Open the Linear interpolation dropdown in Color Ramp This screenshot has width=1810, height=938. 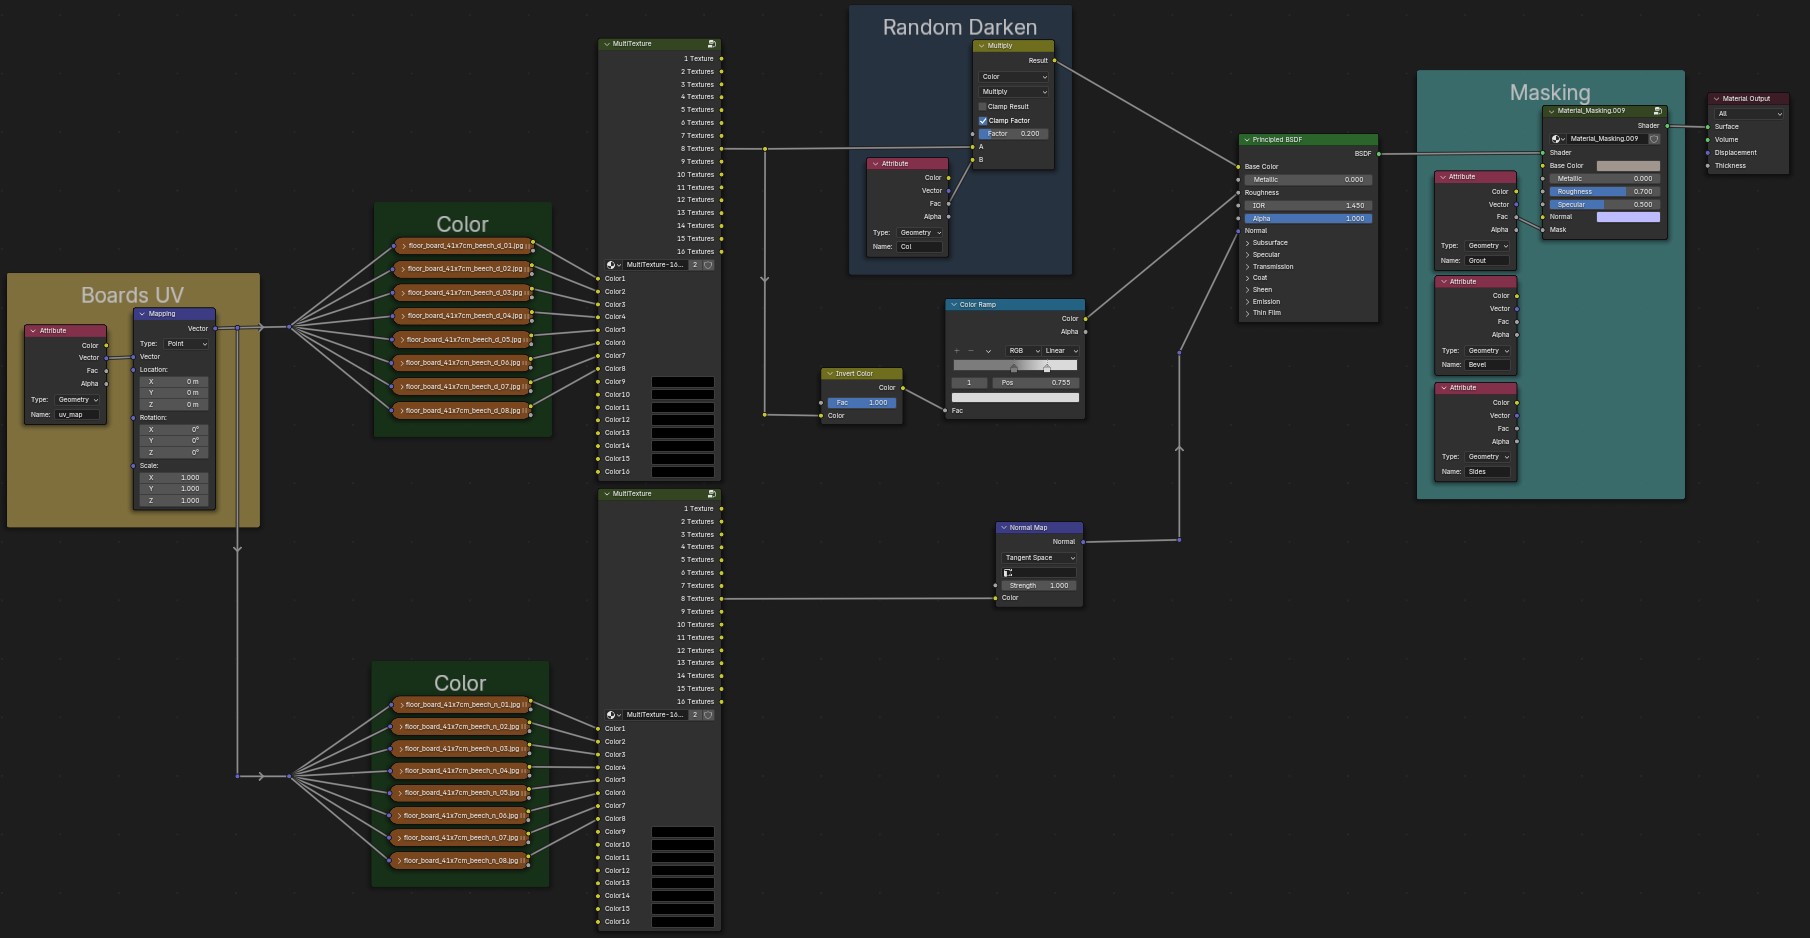coord(1060,351)
